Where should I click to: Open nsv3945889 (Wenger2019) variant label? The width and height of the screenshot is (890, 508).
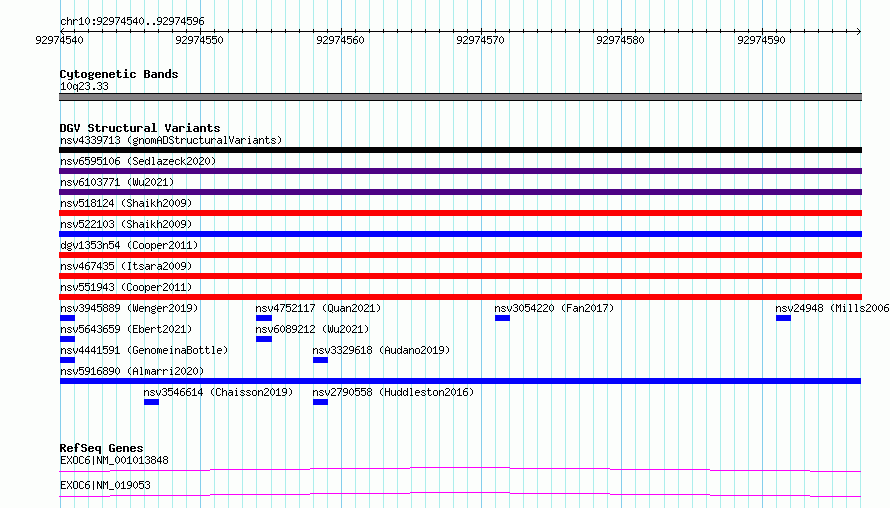click(129, 308)
